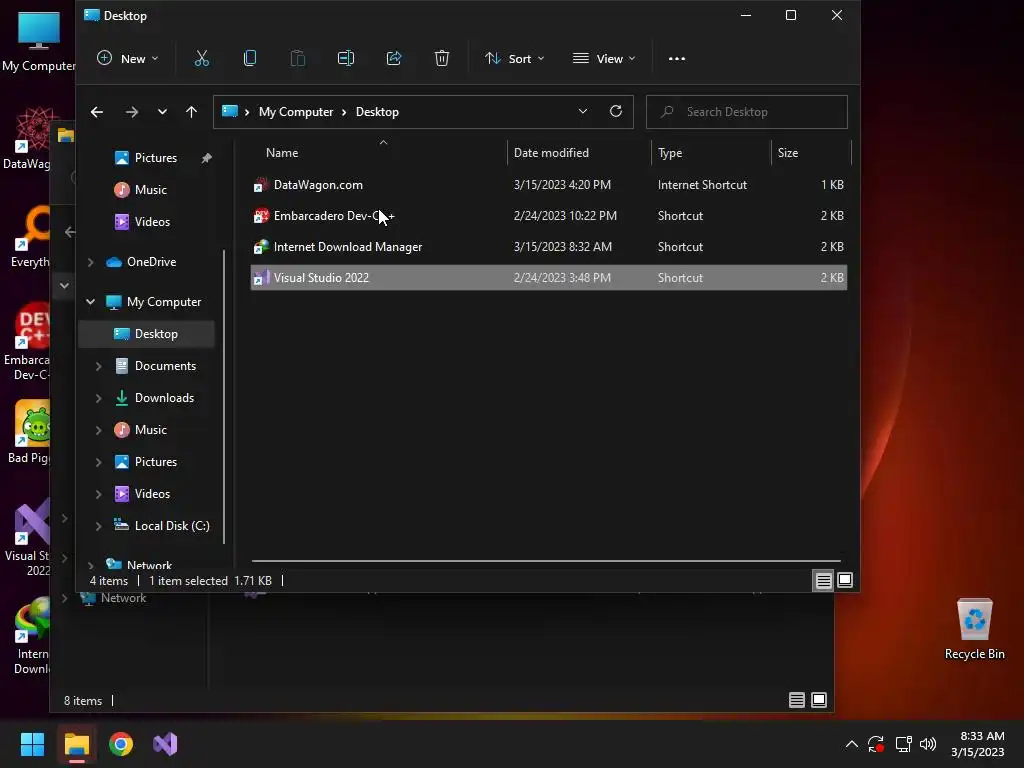Select Visual Studio 2022 file row

[549, 278]
